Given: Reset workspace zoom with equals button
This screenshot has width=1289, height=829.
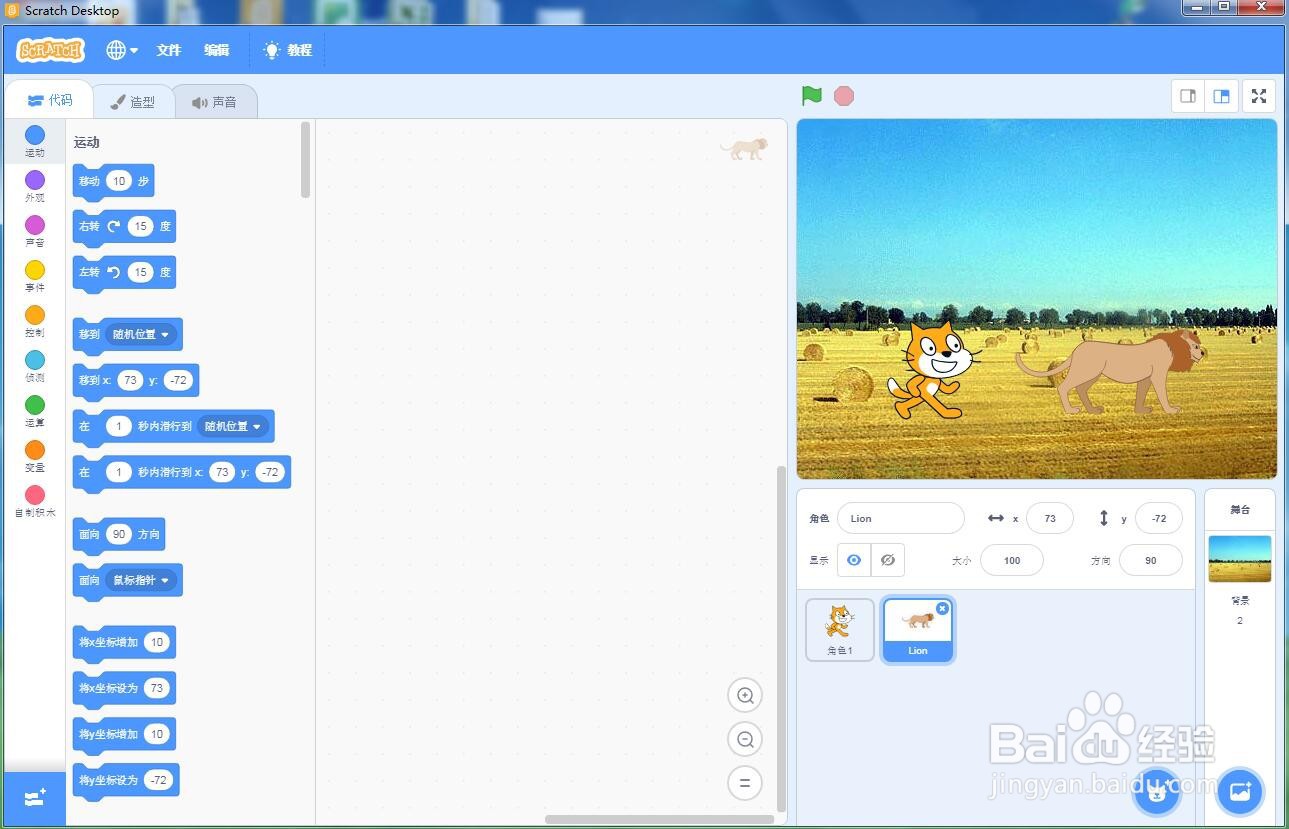Looking at the screenshot, I should tap(745, 783).
